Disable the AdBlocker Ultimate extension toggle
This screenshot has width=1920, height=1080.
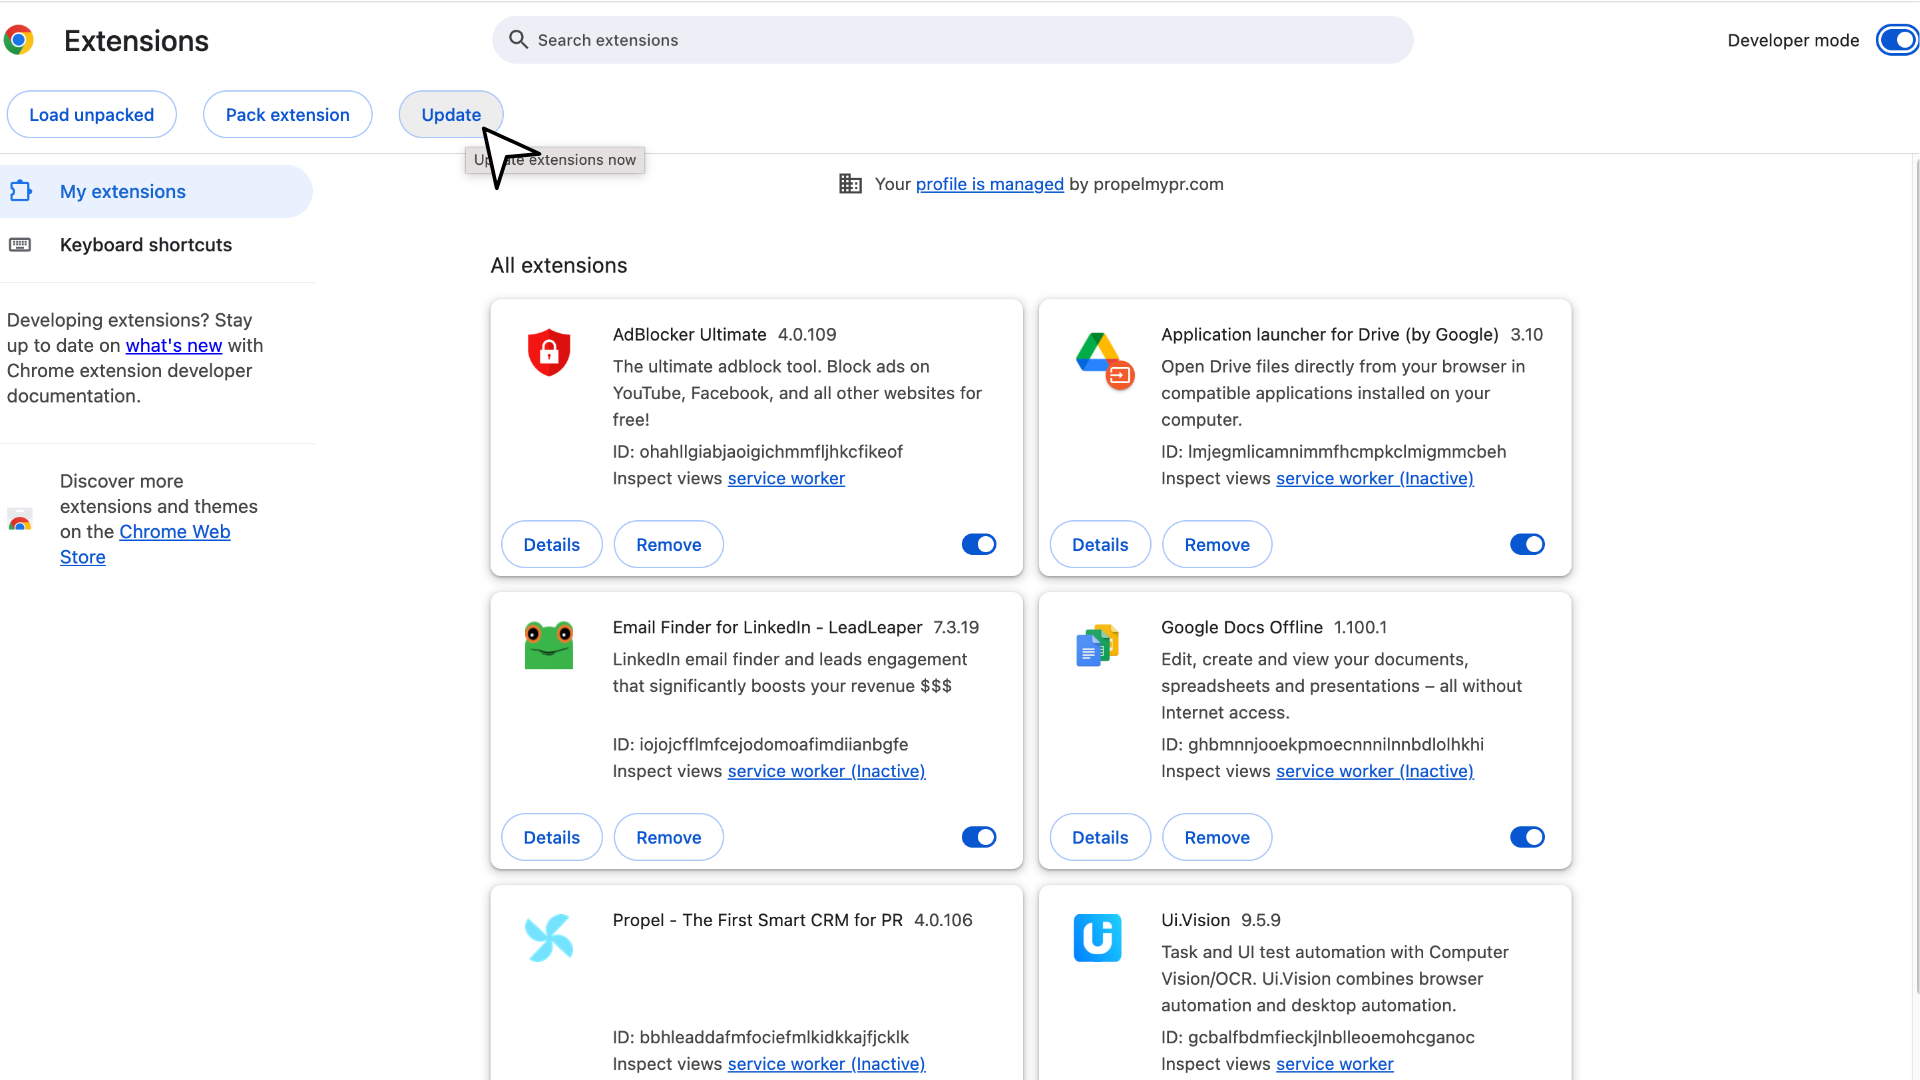click(978, 544)
